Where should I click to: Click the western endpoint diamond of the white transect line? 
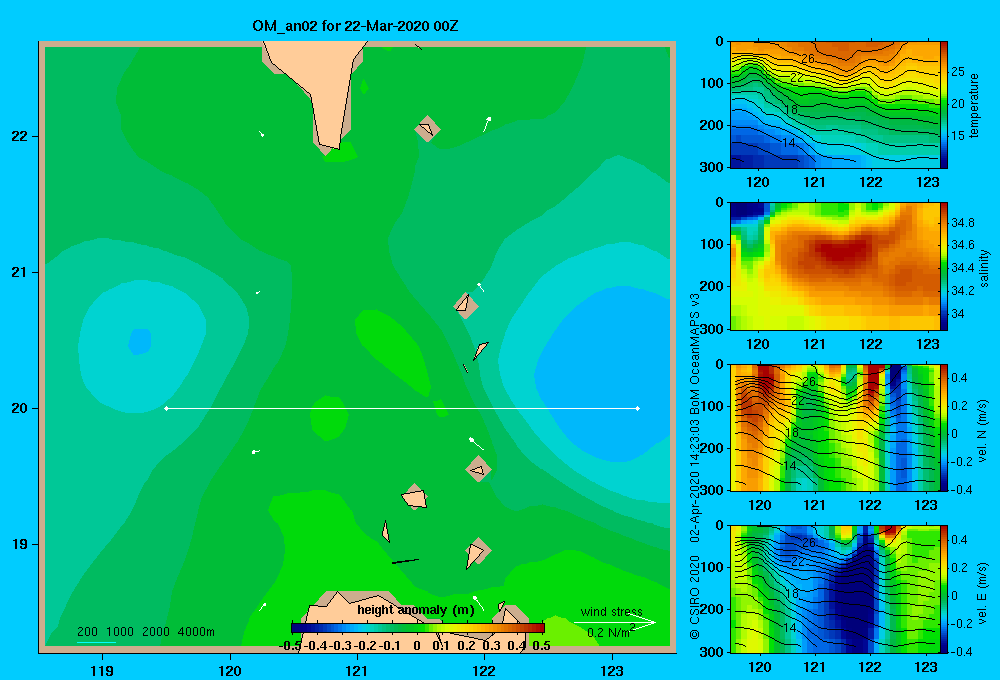[x=166, y=408]
